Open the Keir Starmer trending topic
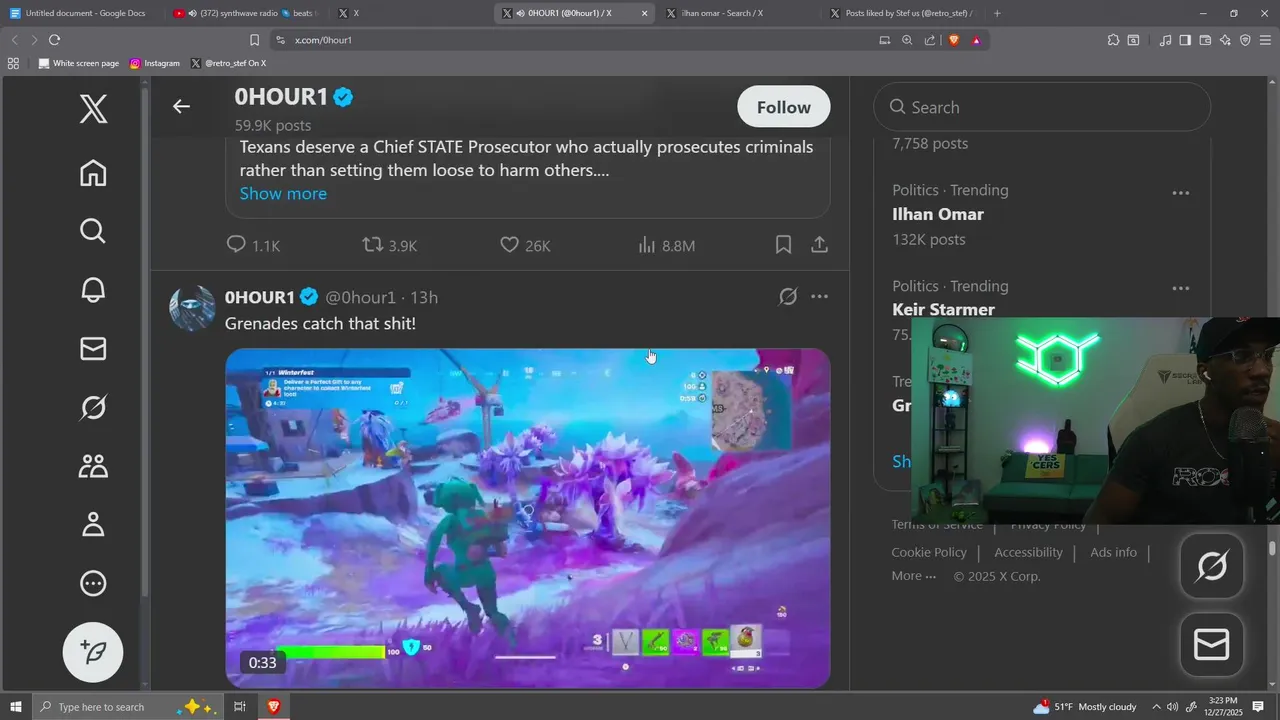Image resolution: width=1280 pixels, height=720 pixels. tap(943, 310)
